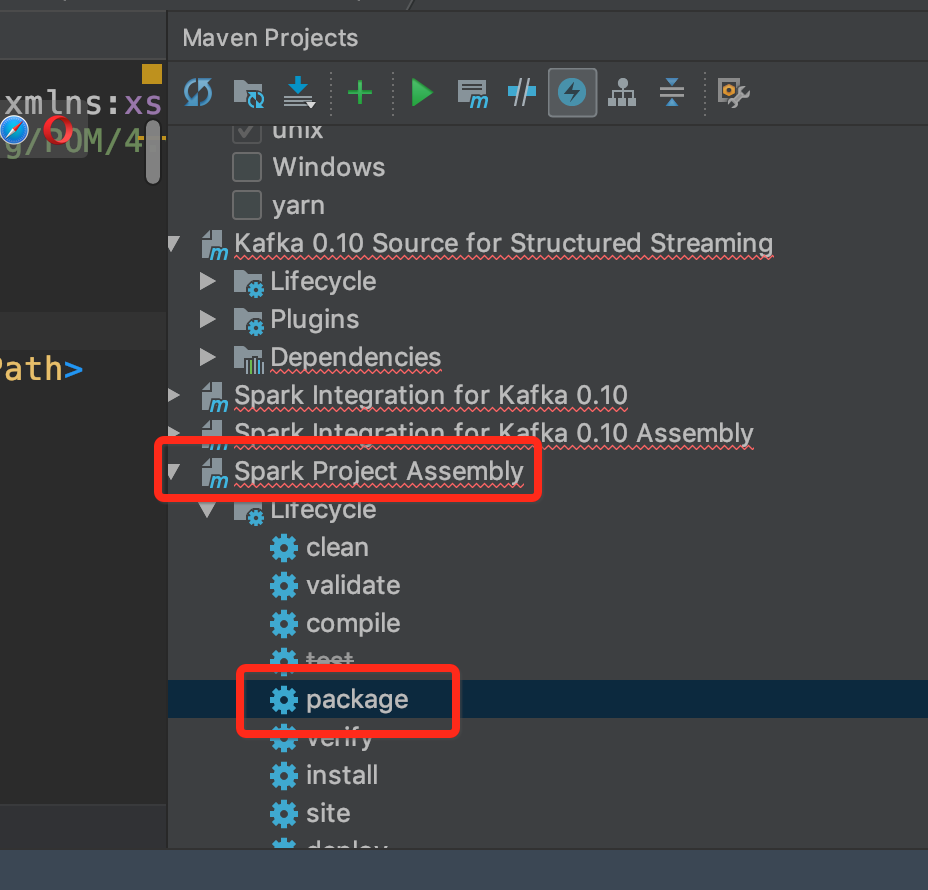Click the gear icon beside install
The height and width of the screenshot is (890, 928).
click(284, 776)
